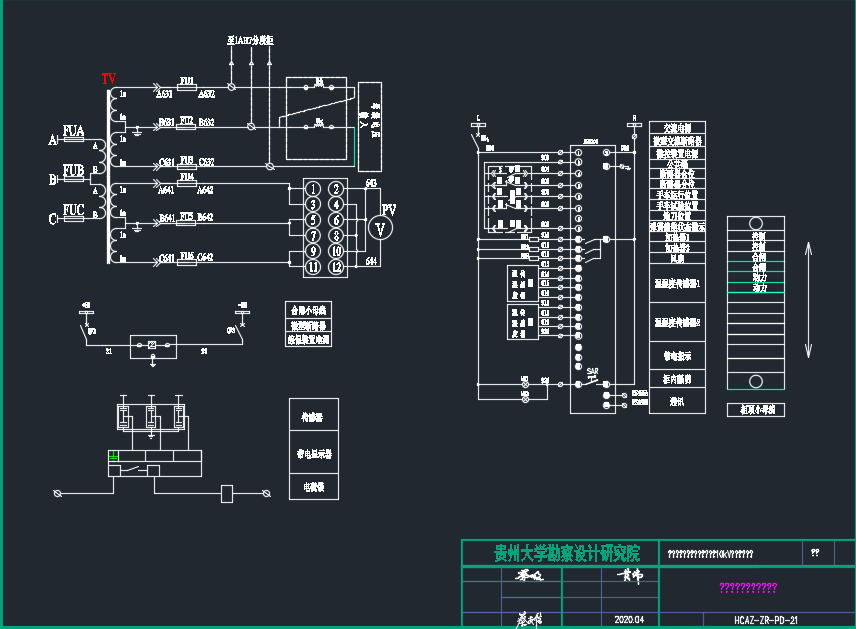The height and width of the screenshot is (629, 856).
Task: Click the 柜顶小母线 caption box
Action: click(x=756, y=410)
